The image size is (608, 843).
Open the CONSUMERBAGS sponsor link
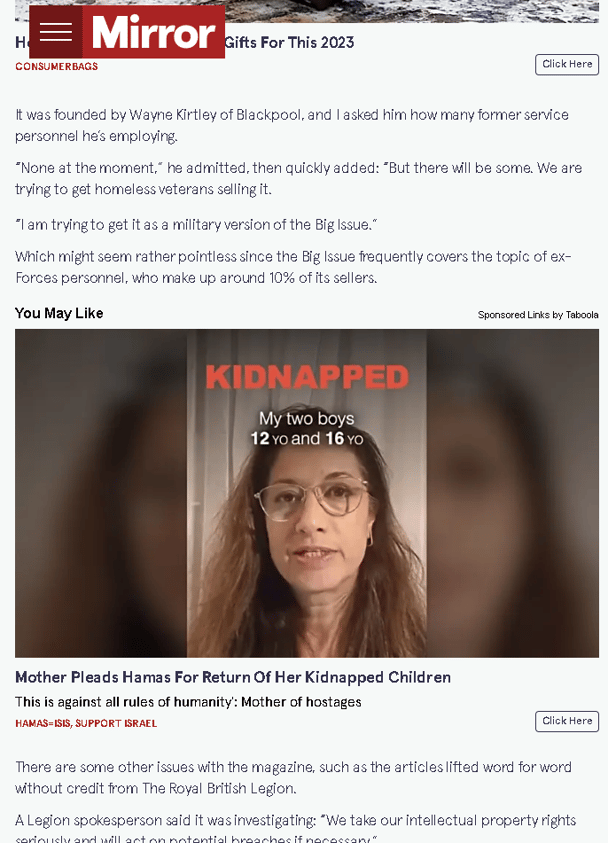56,67
